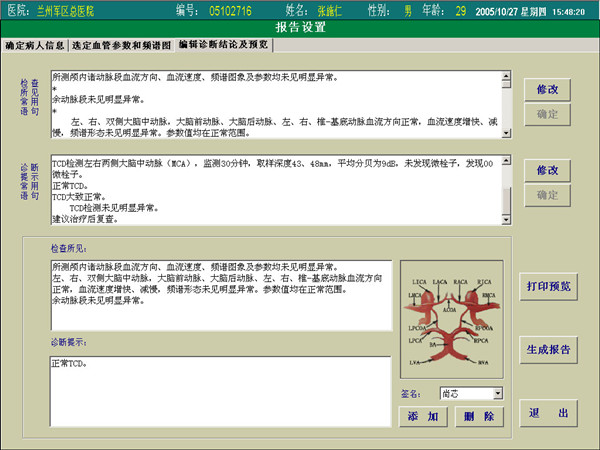Viewport: 600px width, 450px height.
Task: Click the 生成报告 generate report button
Action: [x=547, y=350]
